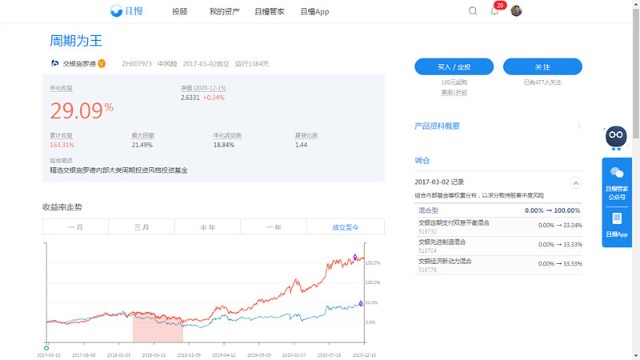
Task: Open 且慢管家 in the top navigation
Action: pyautogui.click(x=269, y=11)
